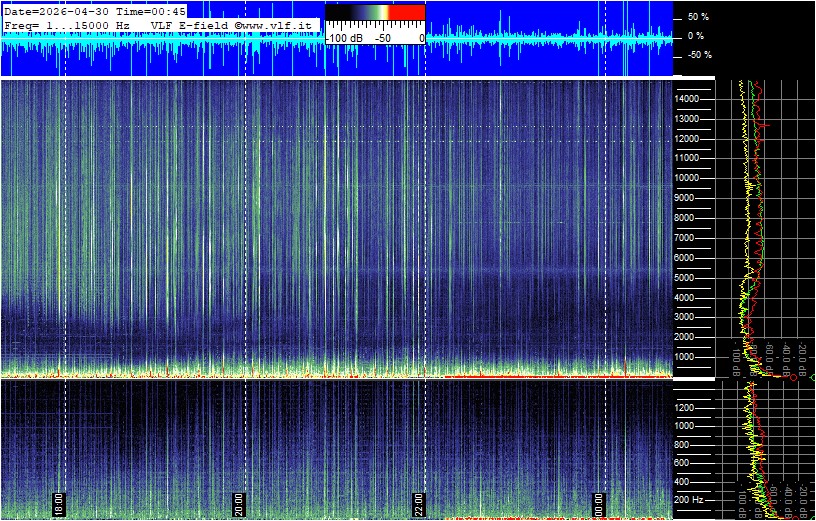
Task: Click the 18:00 time marker label
Action: [x=59, y=503]
